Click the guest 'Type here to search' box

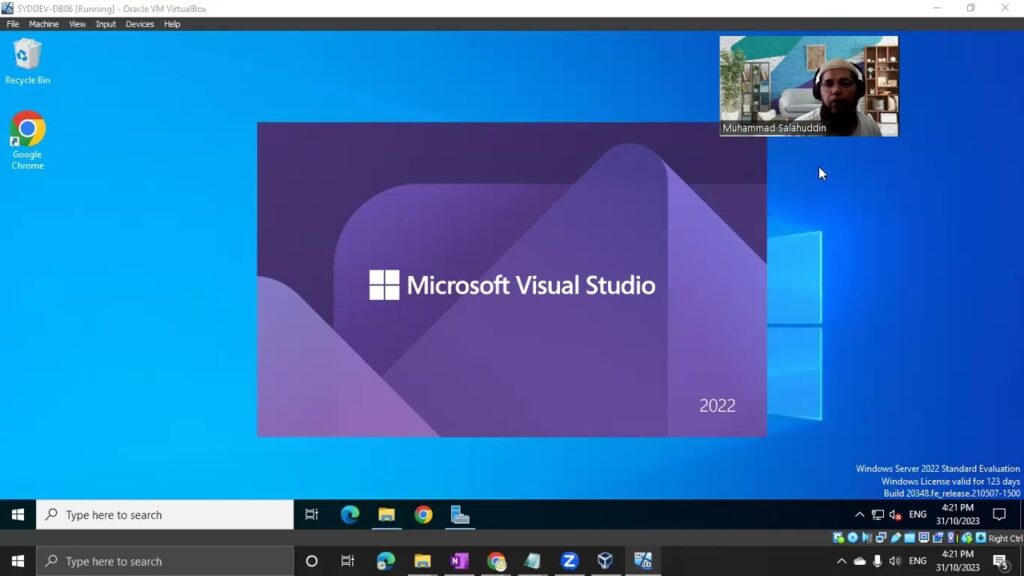165,515
